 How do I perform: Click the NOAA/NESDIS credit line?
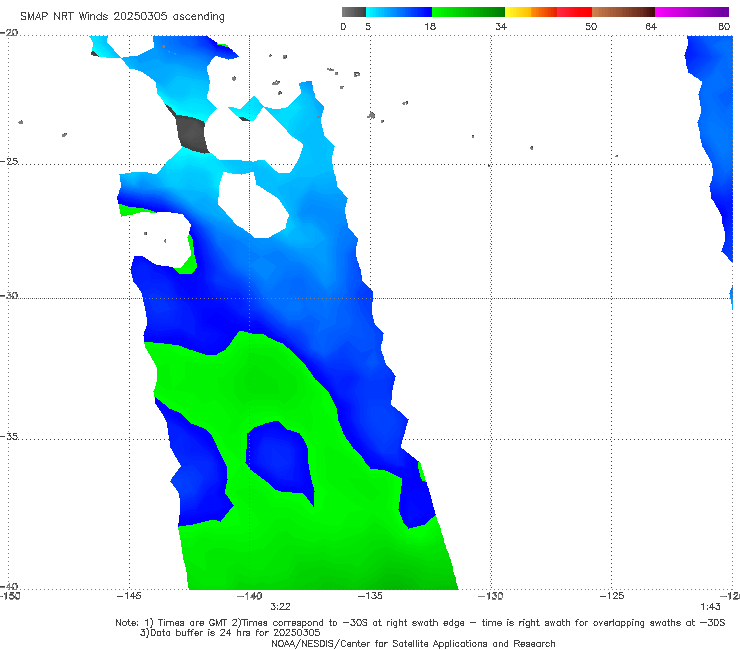pos(413,643)
